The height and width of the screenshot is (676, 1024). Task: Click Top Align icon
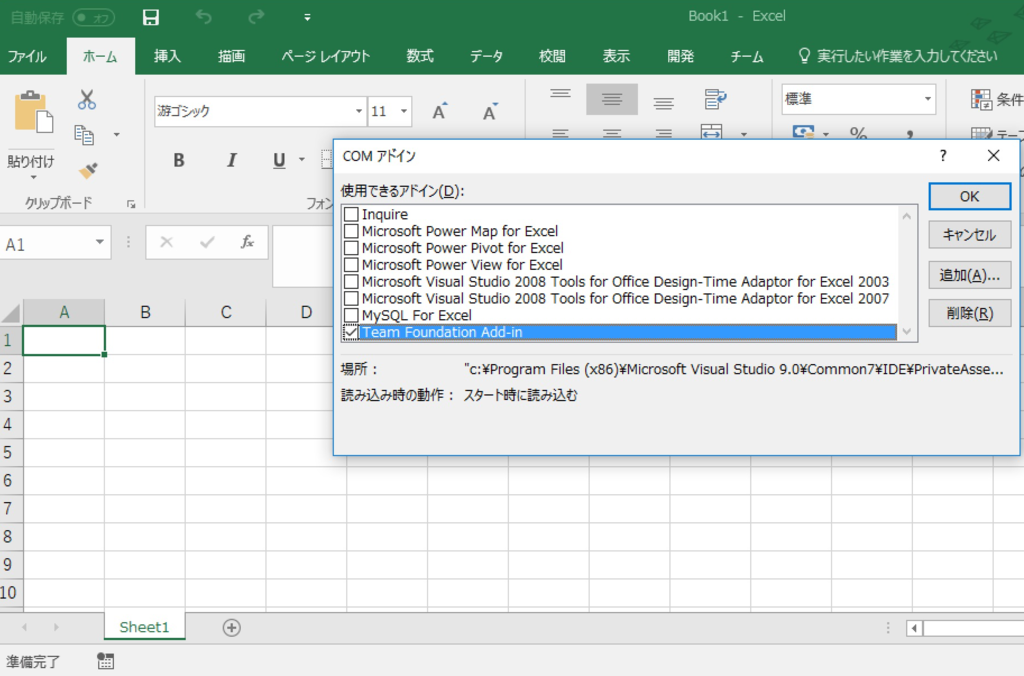coord(560,94)
